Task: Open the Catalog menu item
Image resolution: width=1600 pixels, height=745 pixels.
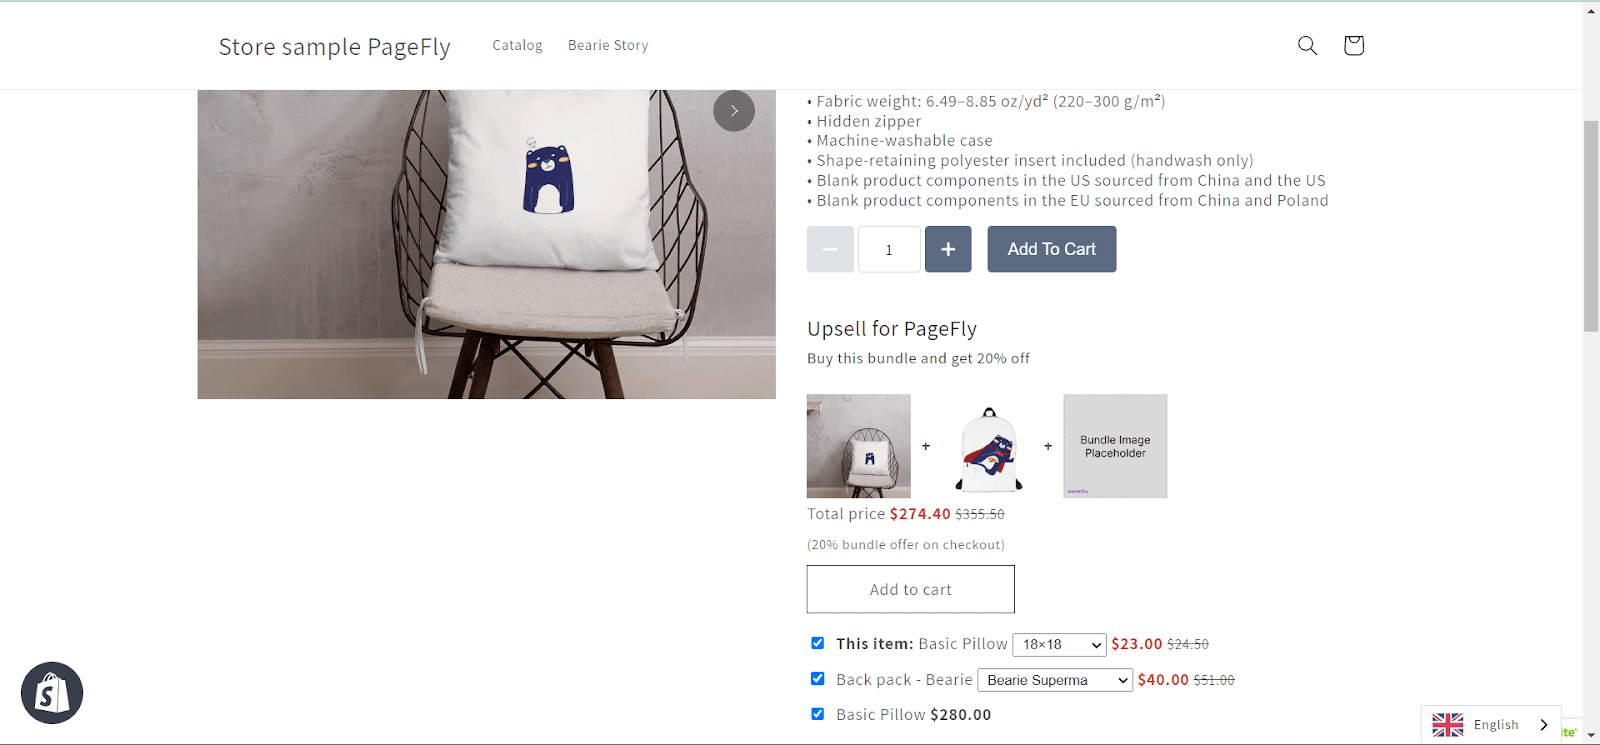Action: click(x=517, y=45)
